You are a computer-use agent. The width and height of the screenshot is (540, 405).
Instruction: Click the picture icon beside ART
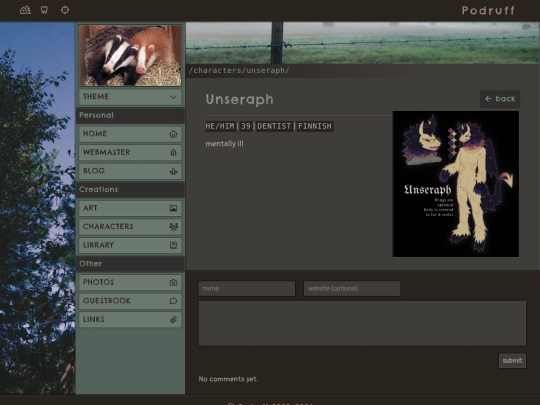point(173,208)
